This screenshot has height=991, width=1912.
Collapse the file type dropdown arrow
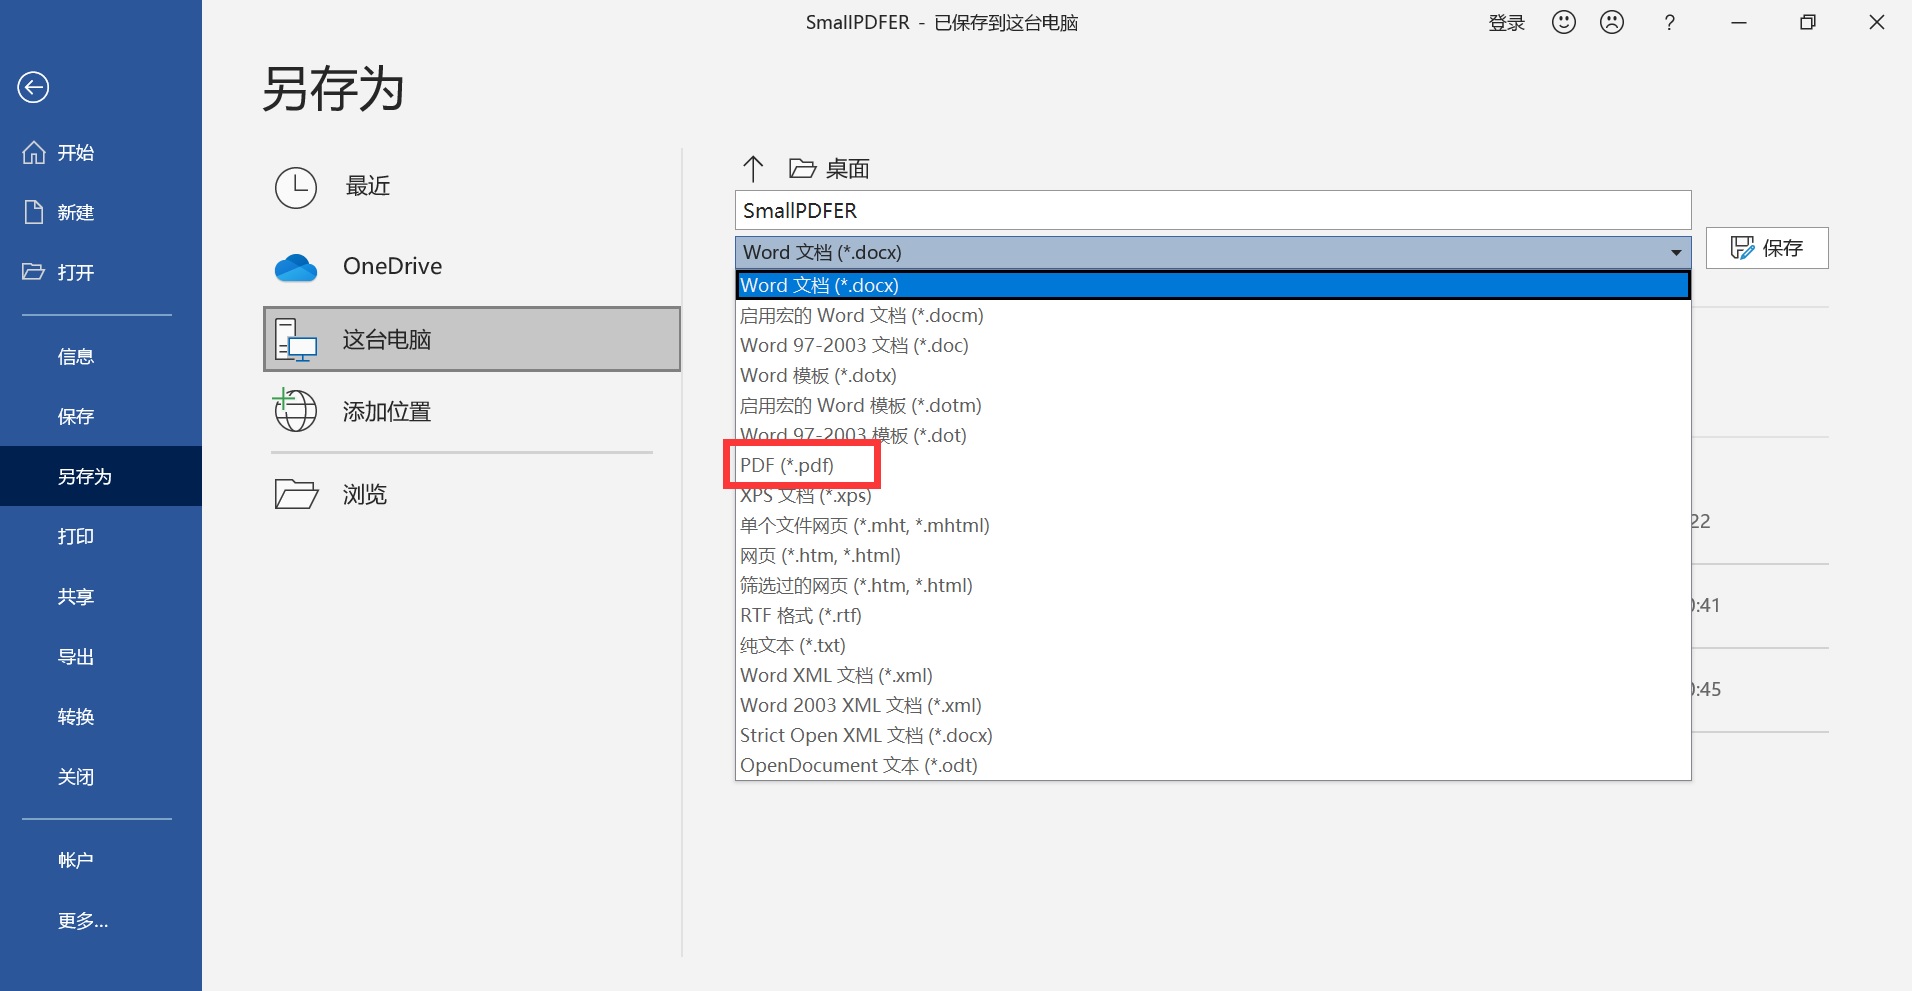pyautogui.click(x=1675, y=253)
